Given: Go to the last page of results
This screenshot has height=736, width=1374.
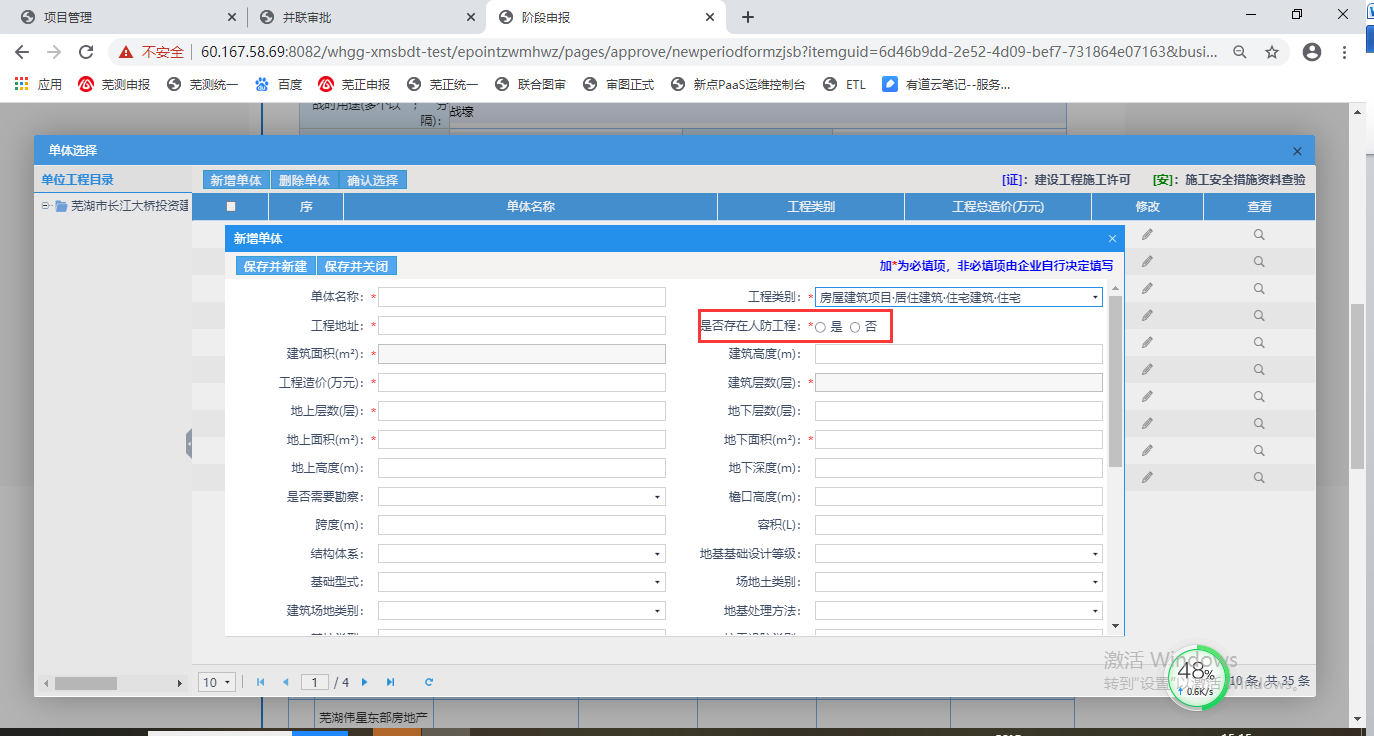Looking at the screenshot, I should coord(390,682).
